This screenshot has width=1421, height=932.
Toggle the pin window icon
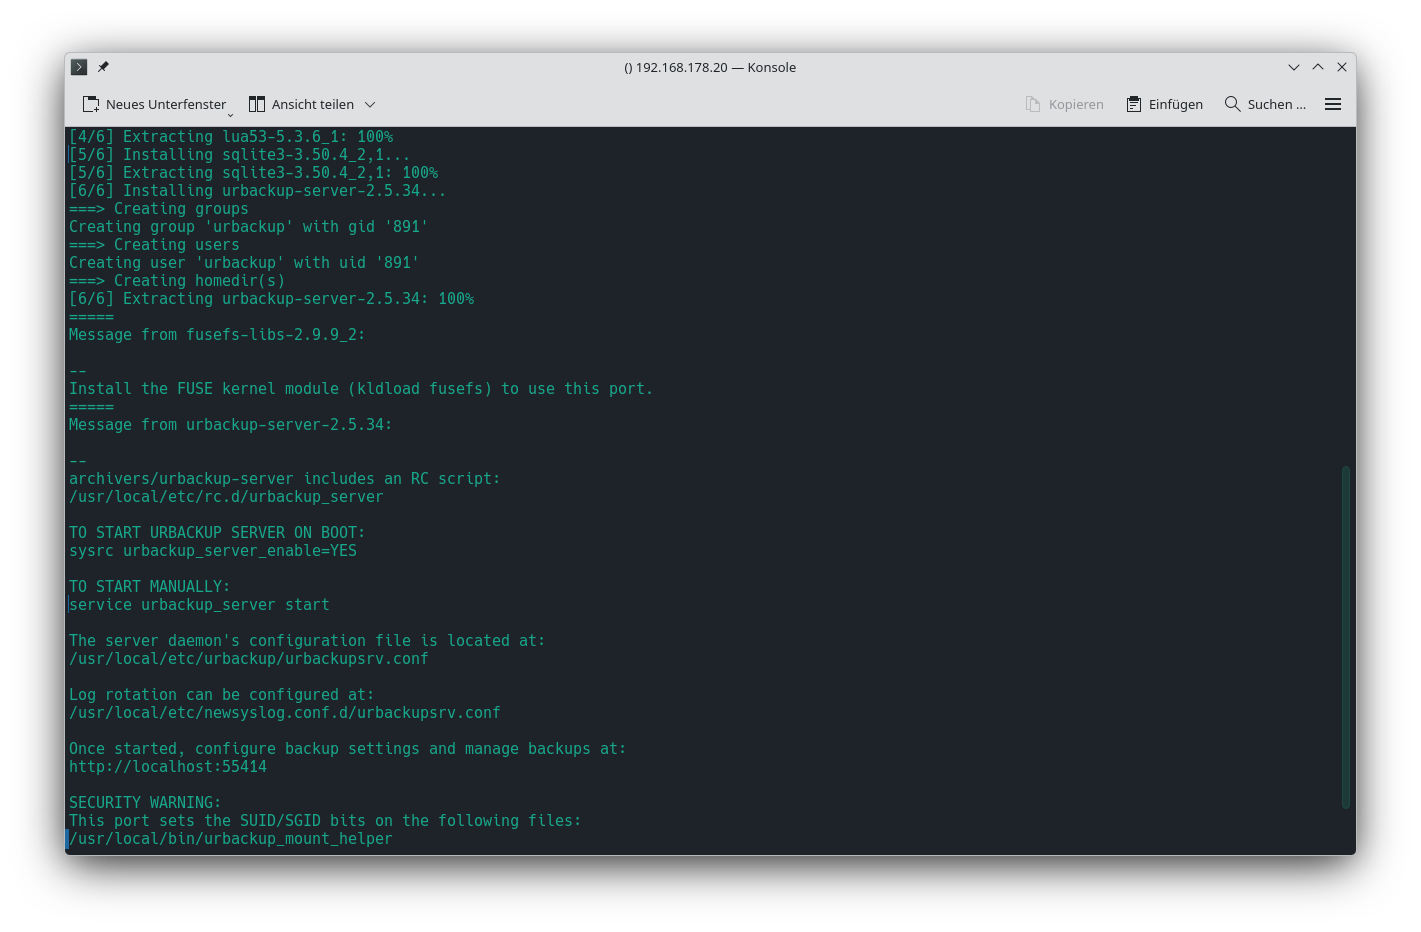click(103, 67)
